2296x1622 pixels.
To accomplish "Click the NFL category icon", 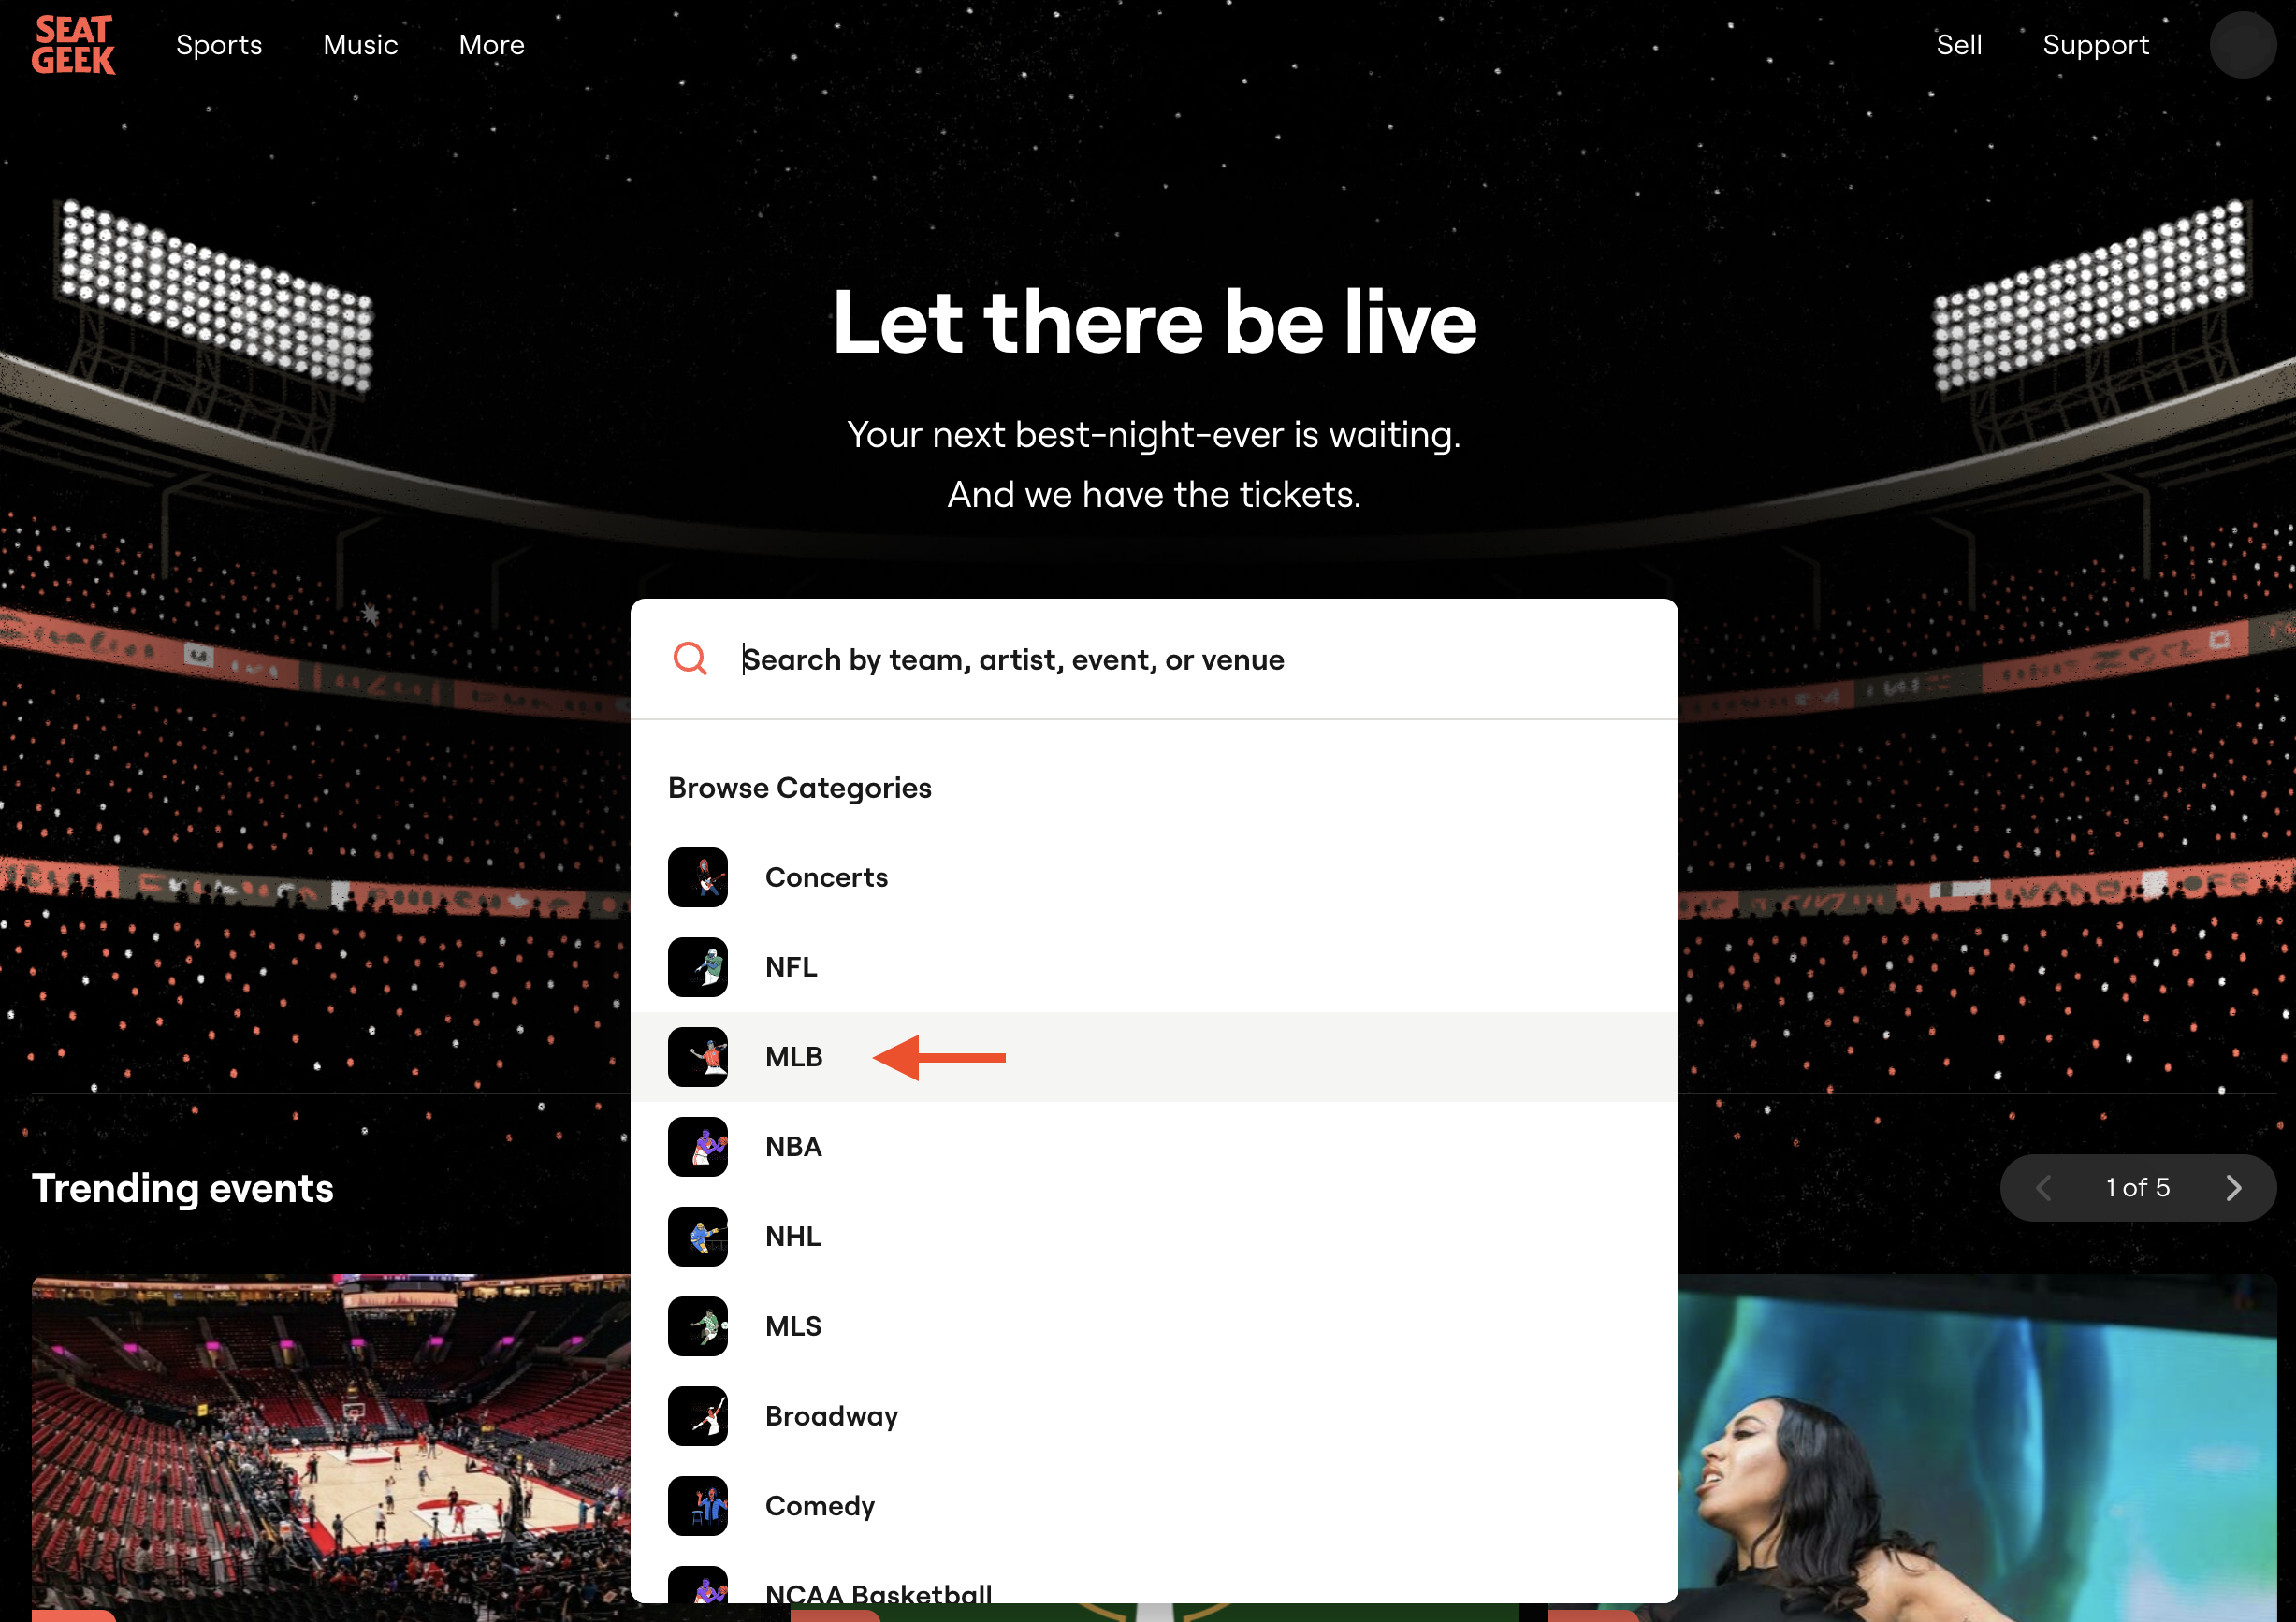I will [699, 967].
